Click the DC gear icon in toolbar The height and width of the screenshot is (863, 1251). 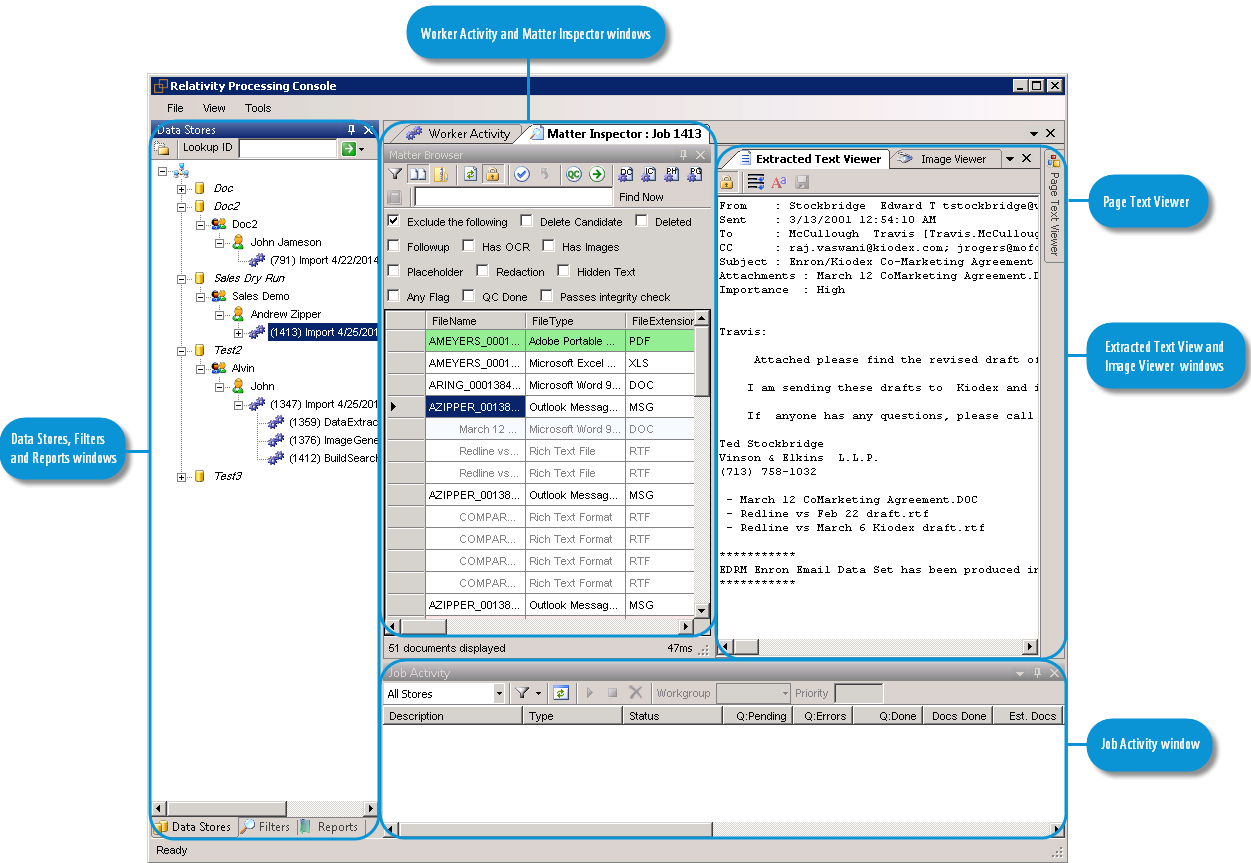(626, 174)
